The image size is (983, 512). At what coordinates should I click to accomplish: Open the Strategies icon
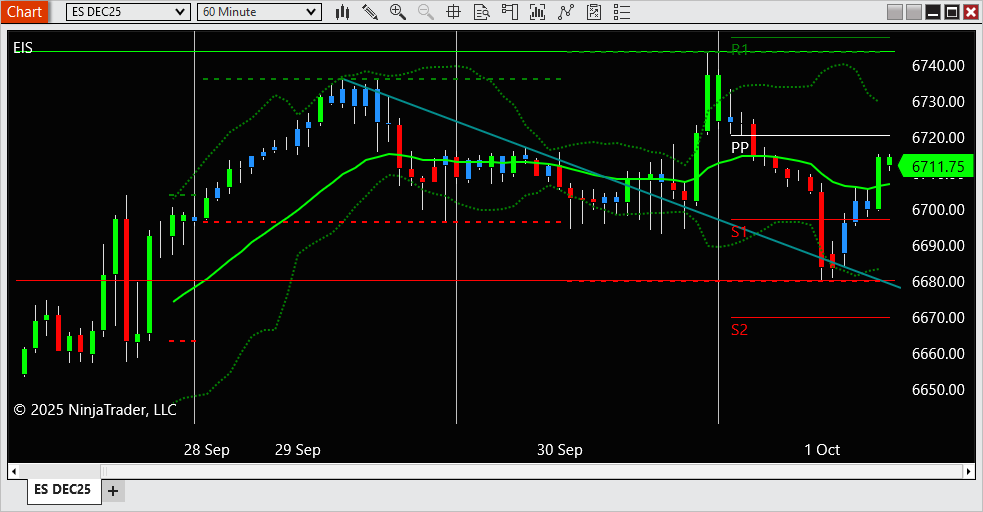[x=594, y=12]
